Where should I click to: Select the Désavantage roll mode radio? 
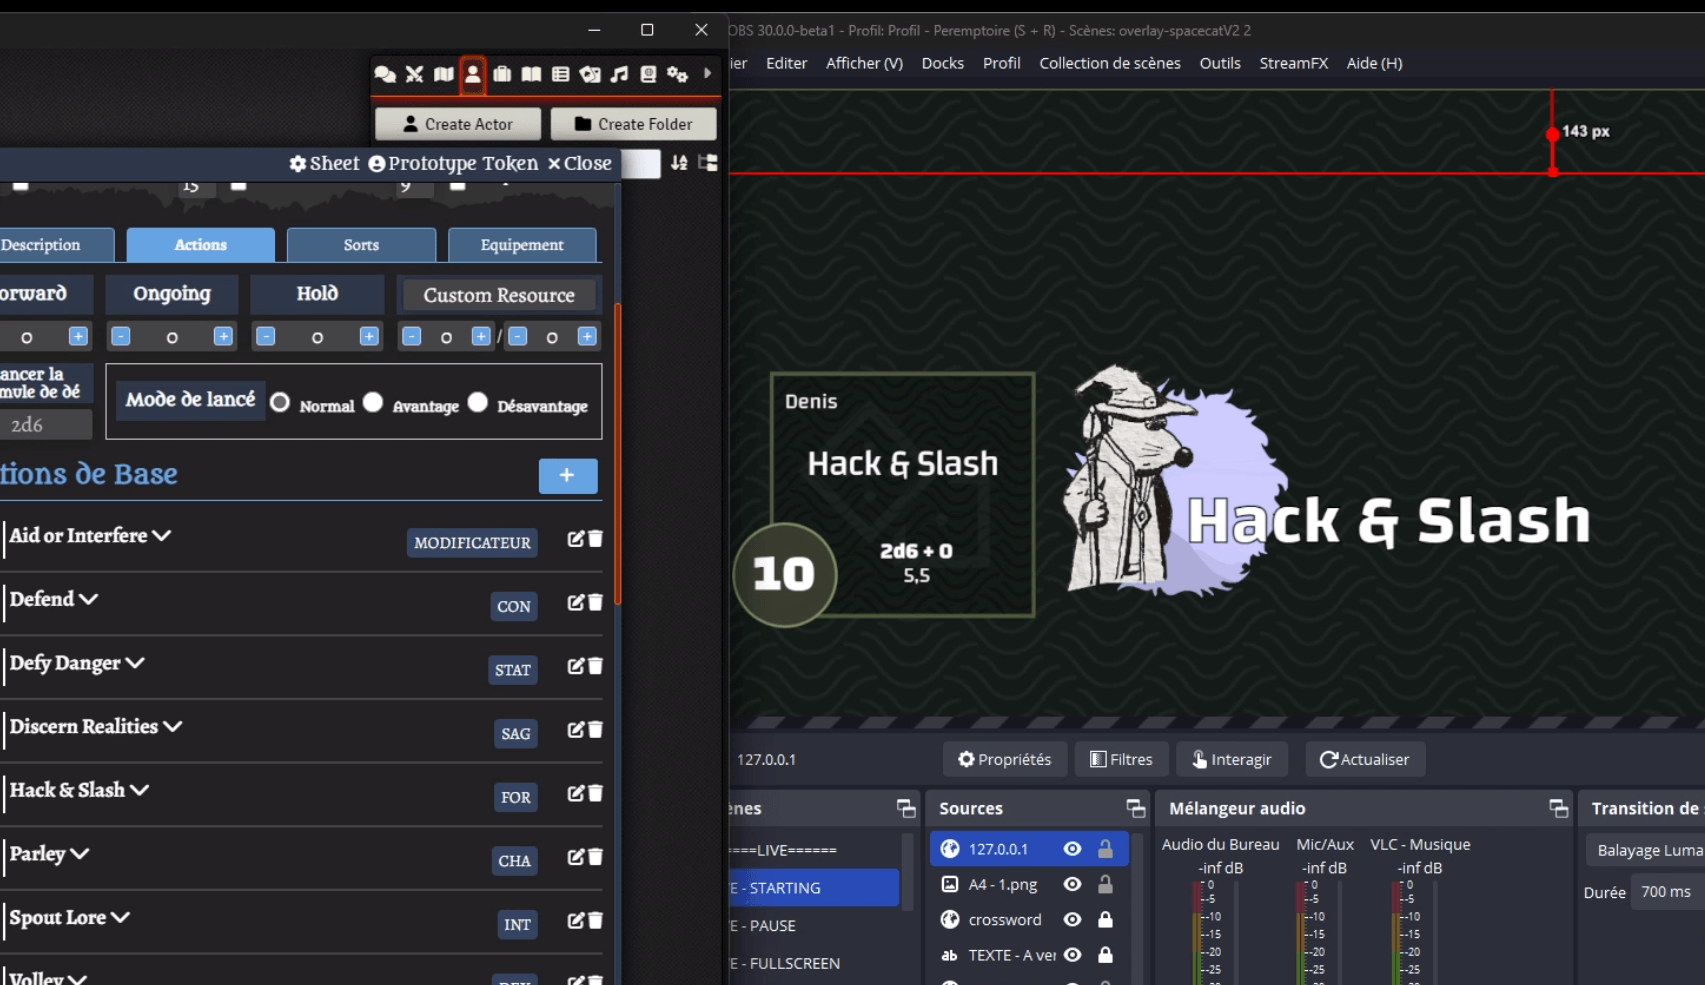click(478, 402)
